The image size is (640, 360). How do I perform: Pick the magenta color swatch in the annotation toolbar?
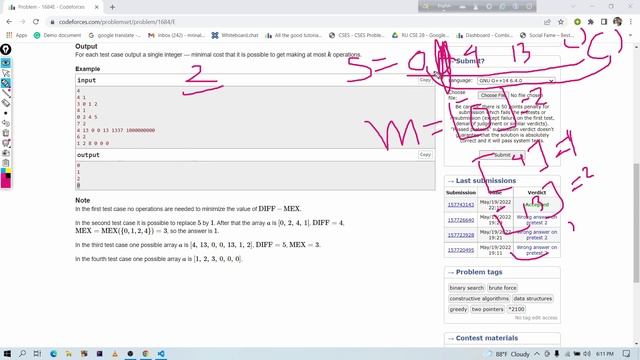pos(6,181)
